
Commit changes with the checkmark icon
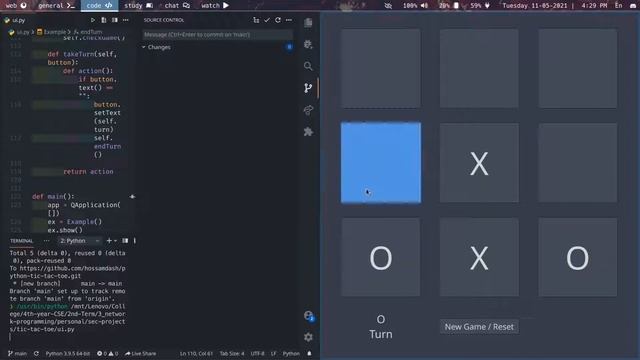[x=267, y=20]
